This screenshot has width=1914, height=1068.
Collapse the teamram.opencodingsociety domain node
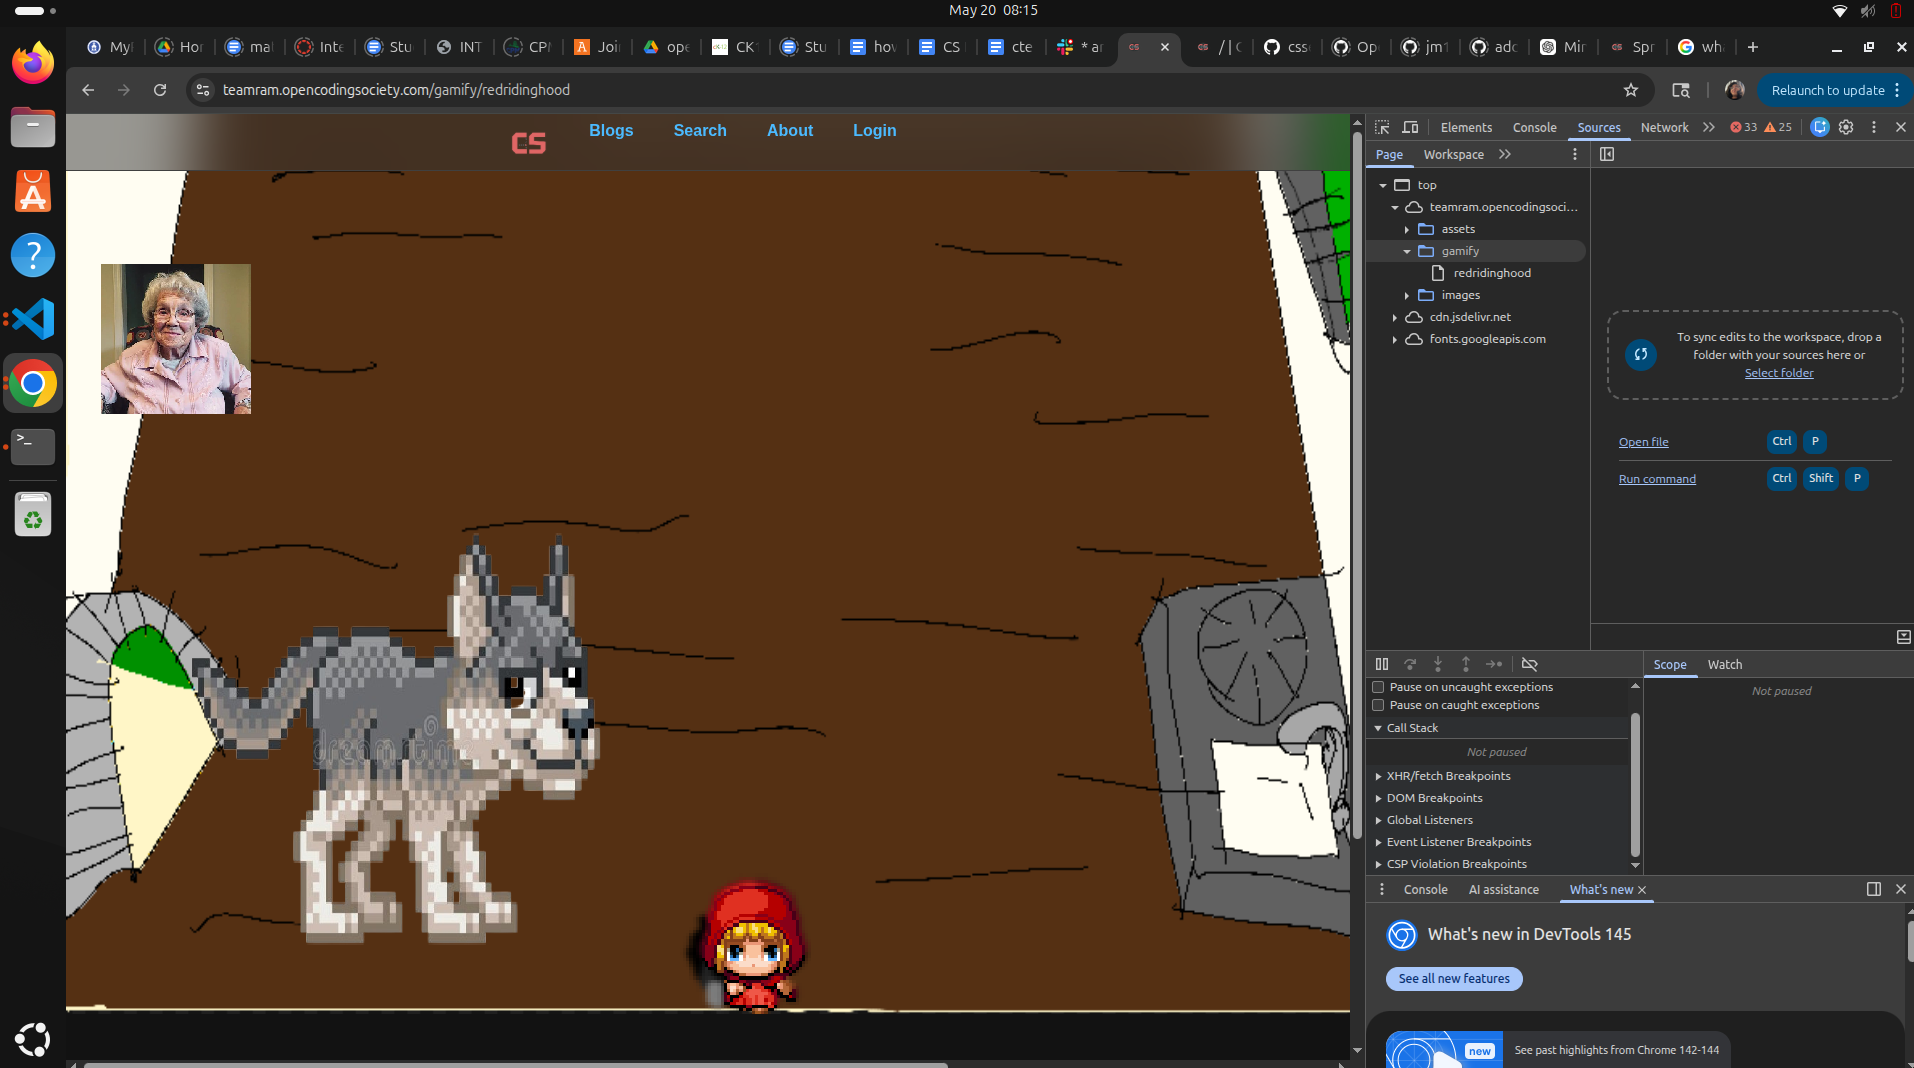coord(1395,207)
